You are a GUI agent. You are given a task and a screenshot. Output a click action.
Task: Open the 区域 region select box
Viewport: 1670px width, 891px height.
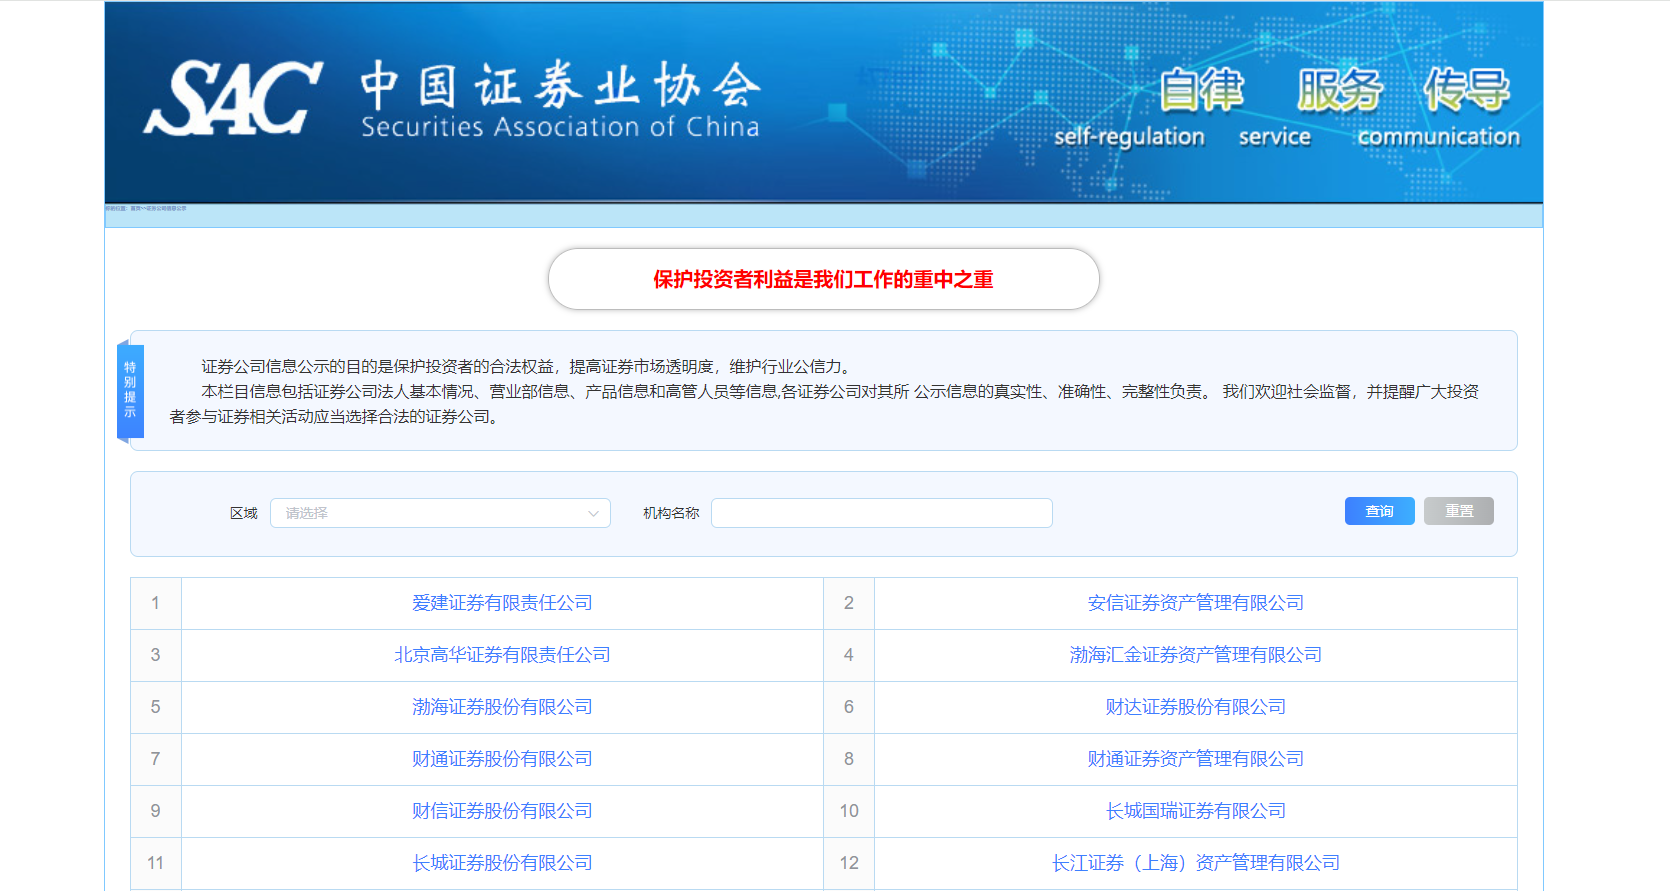coord(430,513)
